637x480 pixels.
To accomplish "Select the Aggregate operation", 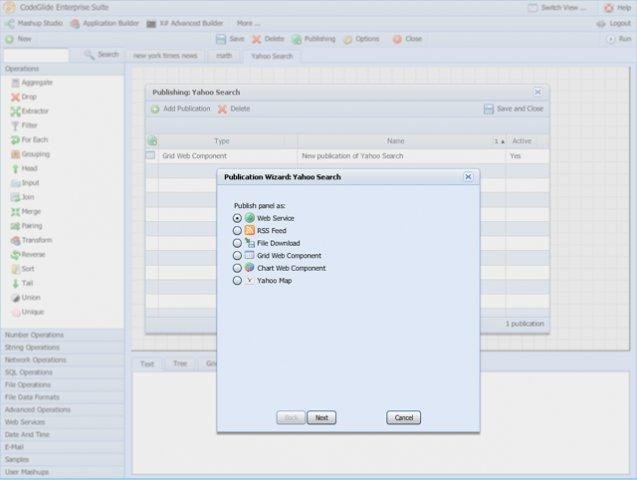I will click(x=32, y=82).
